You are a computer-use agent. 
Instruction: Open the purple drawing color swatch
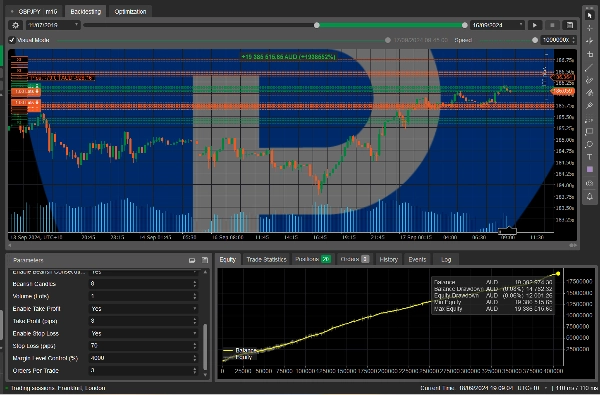(x=590, y=169)
